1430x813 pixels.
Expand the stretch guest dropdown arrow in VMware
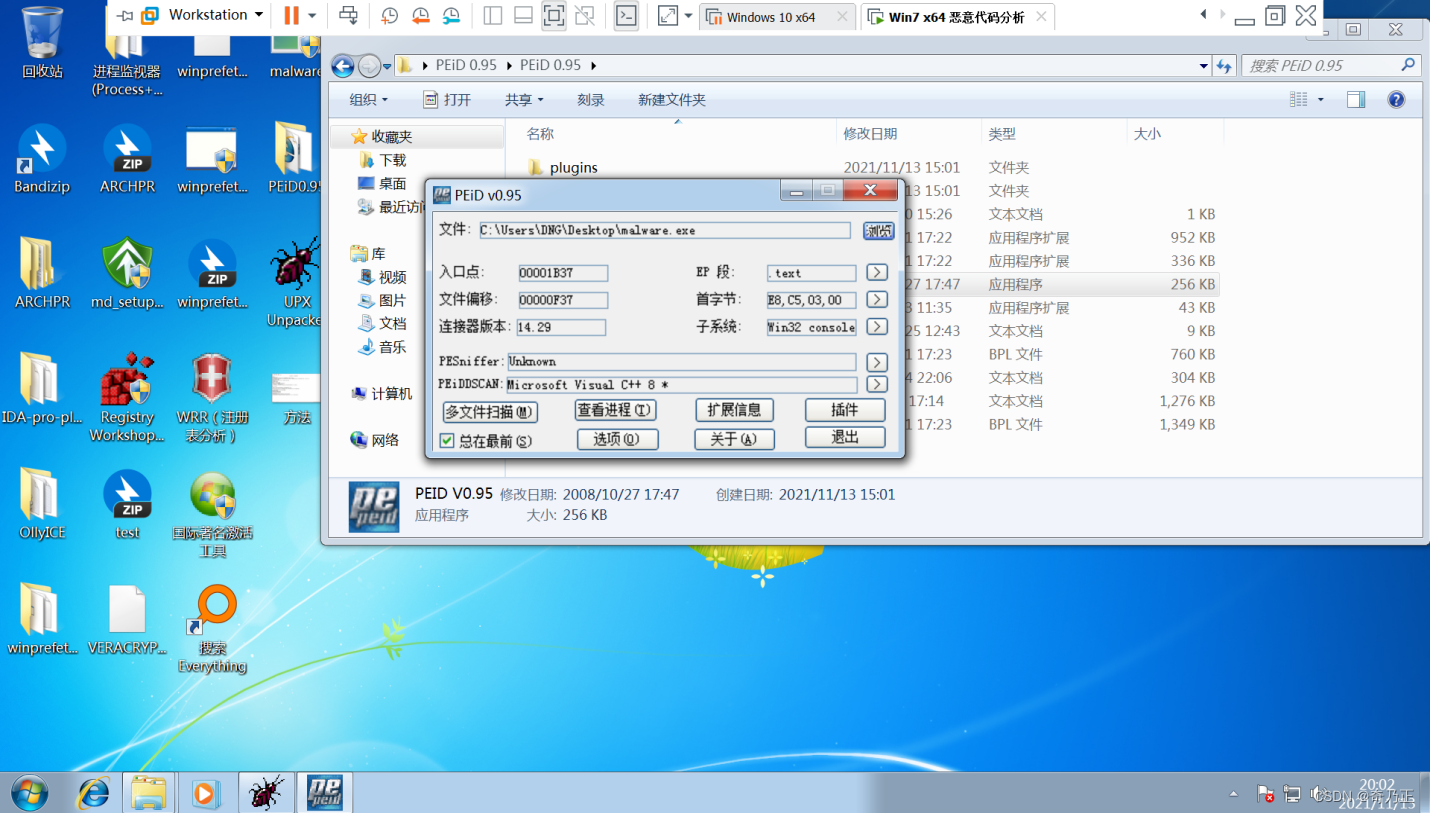tap(689, 15)
